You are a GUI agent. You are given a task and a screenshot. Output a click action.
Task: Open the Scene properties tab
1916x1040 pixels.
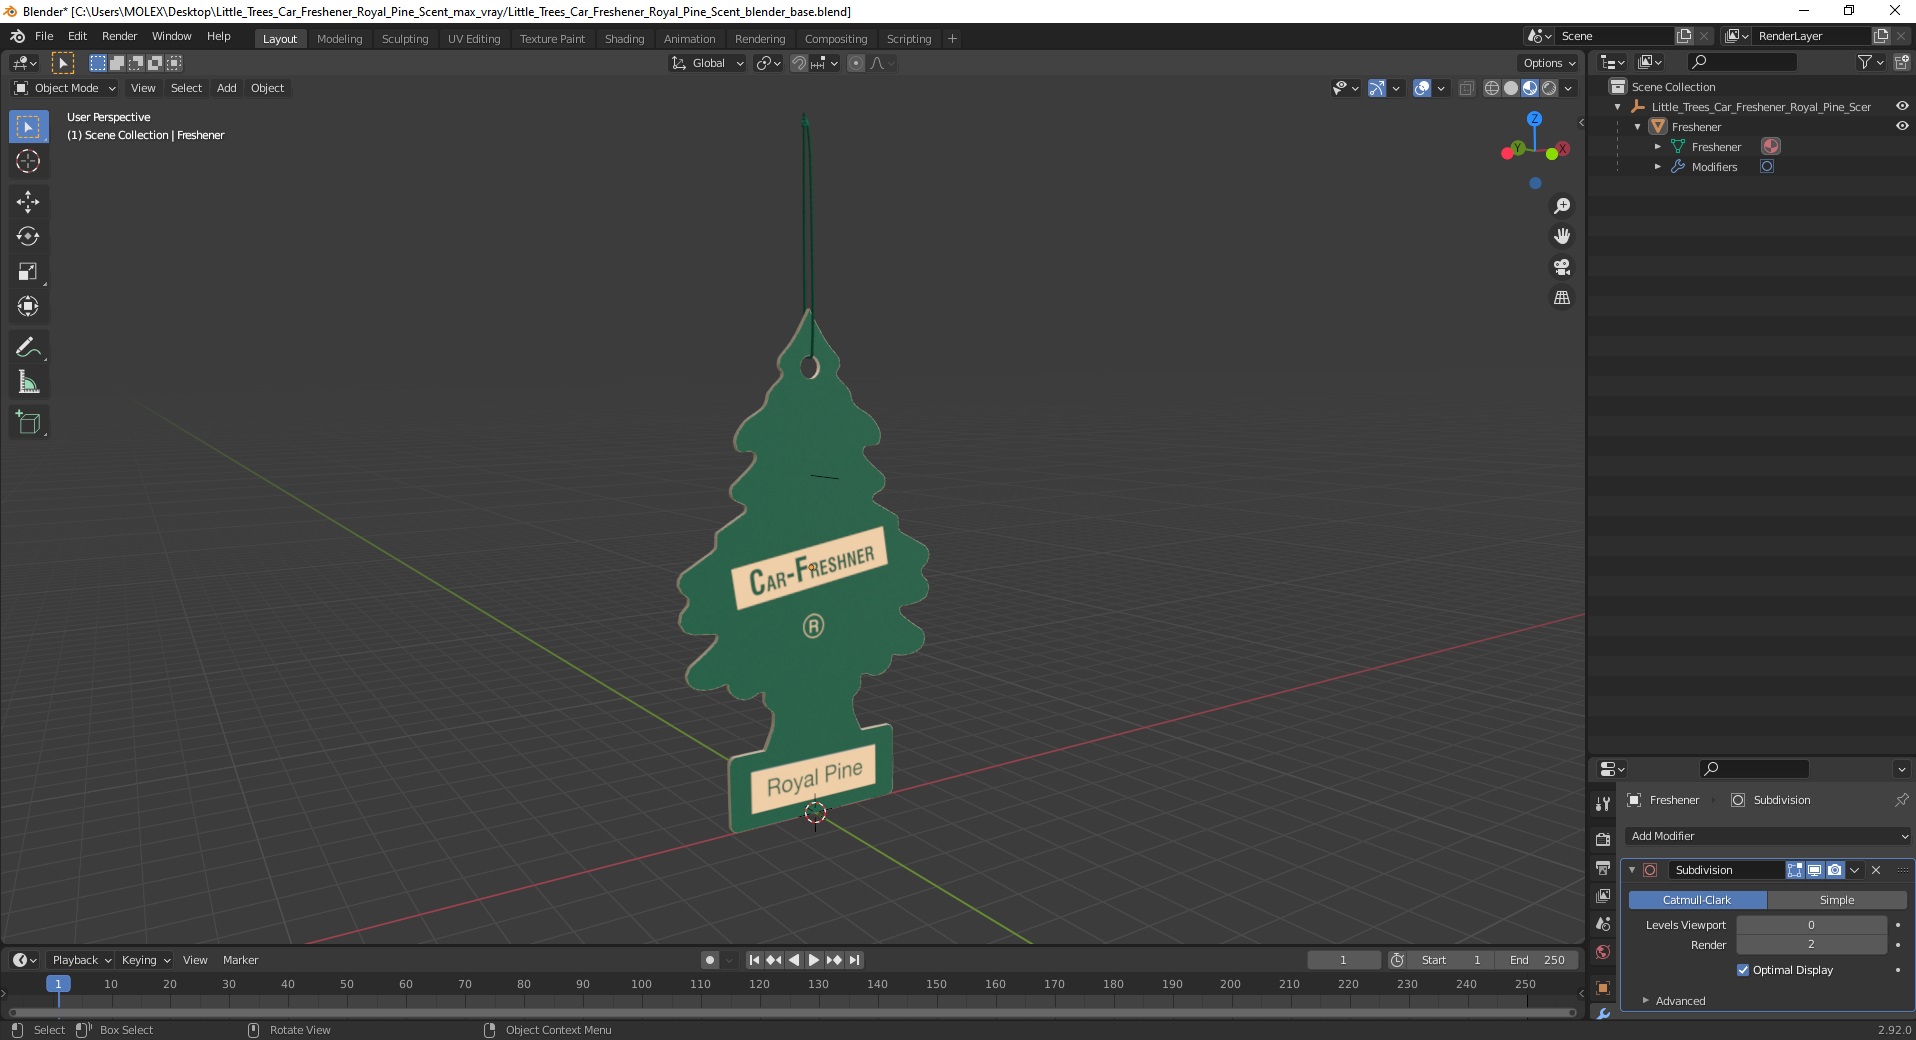click(1603, 924)
